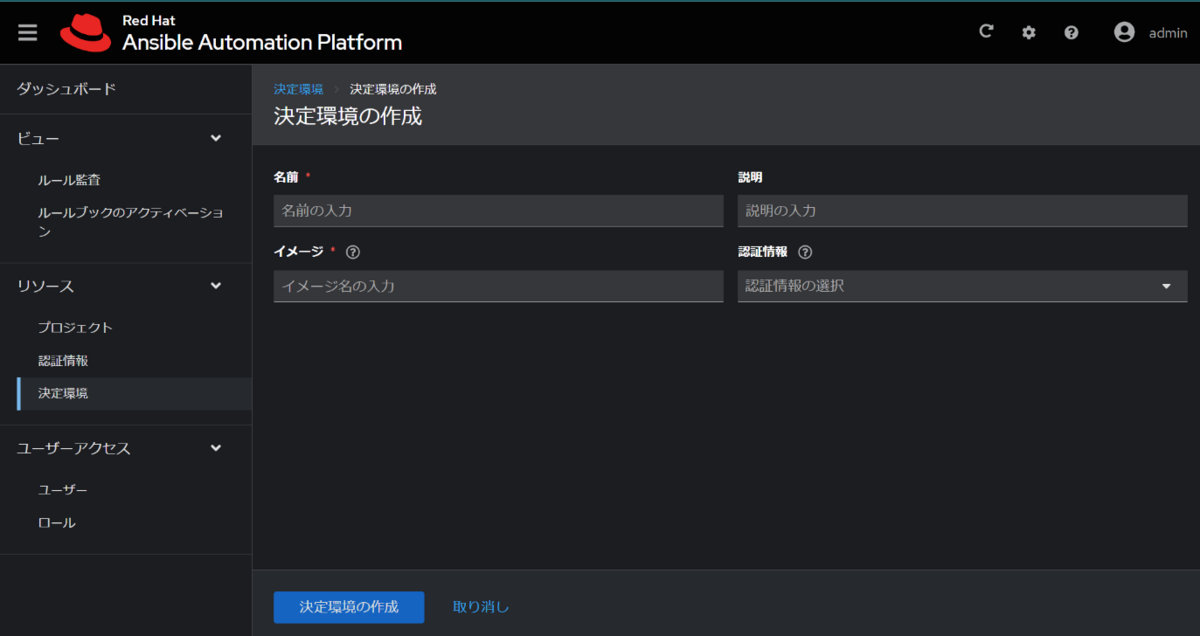Screen dimensions: 1200x636
Task: Collapse the ビュー section chevron
Action: (215, 138)
